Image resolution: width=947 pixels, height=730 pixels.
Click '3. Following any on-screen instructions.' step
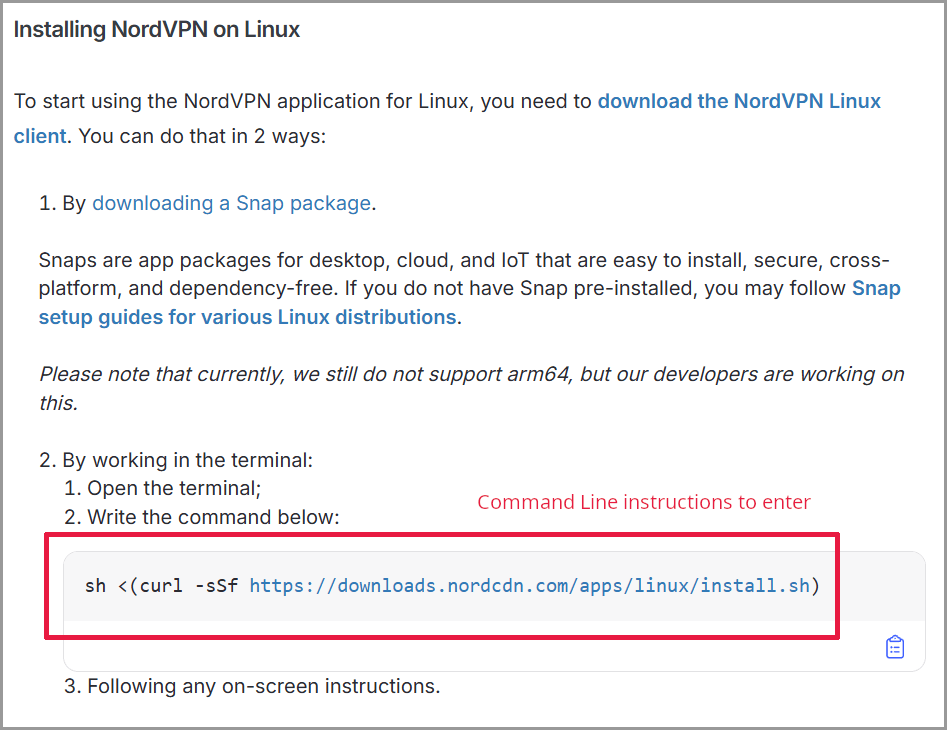pyautogui.click(x=252, y=686)
